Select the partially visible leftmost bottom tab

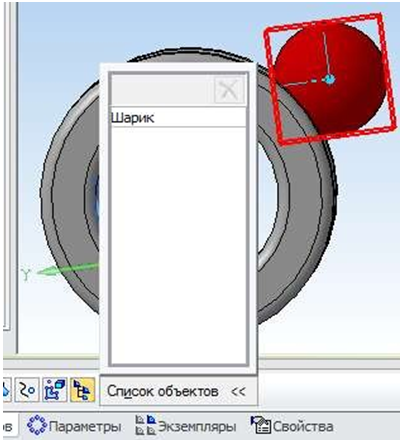click(x=9, y=425)
